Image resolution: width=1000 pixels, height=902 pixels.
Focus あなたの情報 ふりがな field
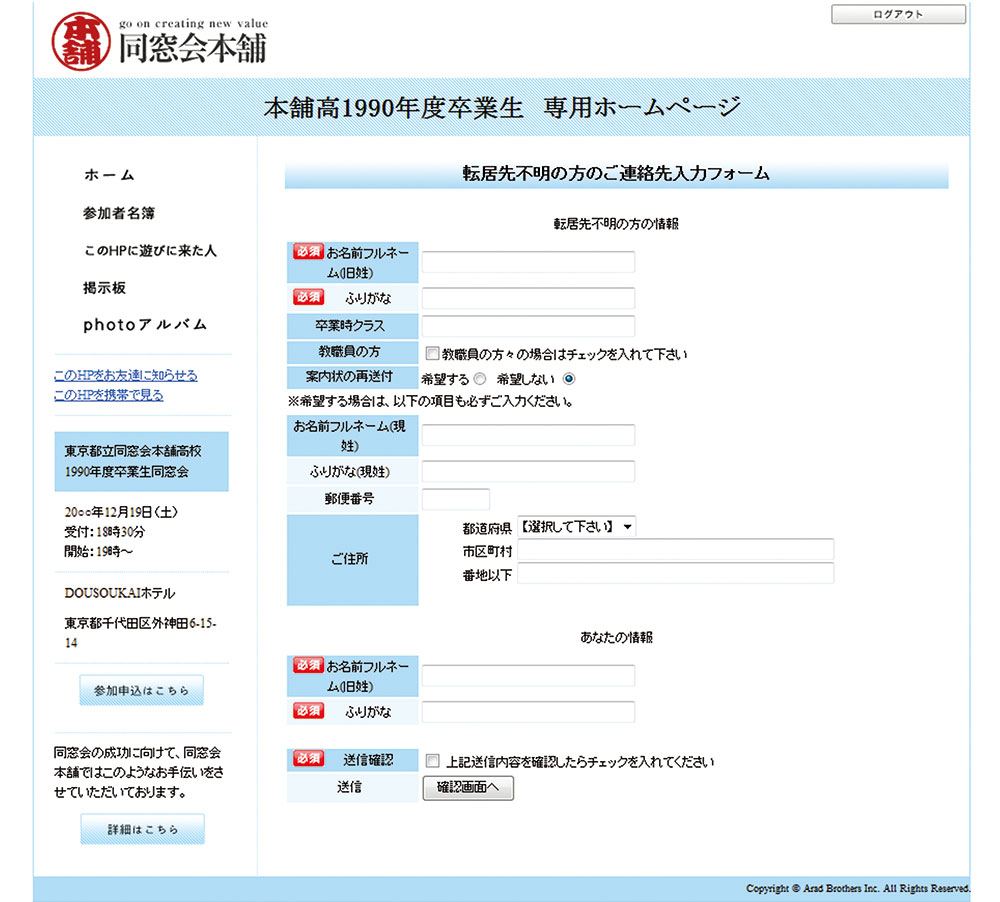click(x=528, y=712)
